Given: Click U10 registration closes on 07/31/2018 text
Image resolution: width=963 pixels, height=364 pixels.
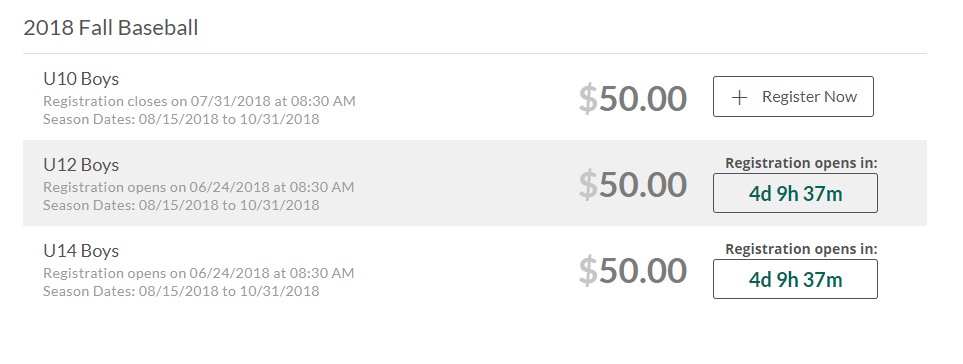Looking at the screenshot, I should 199,101.
